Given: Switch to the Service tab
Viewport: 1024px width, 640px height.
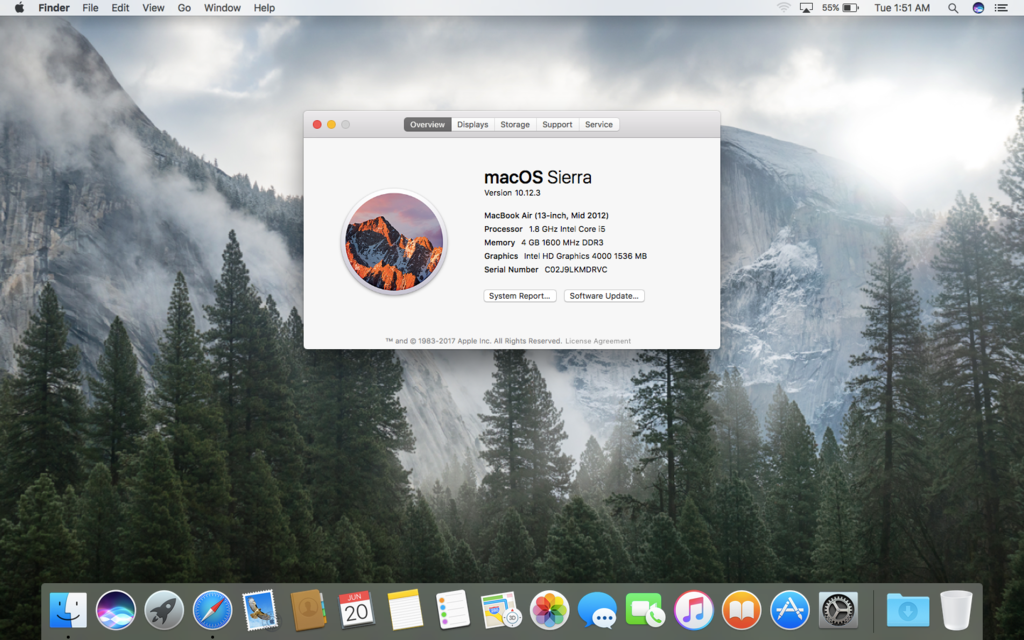Looking at the screenshot, I should coord(599,124).
